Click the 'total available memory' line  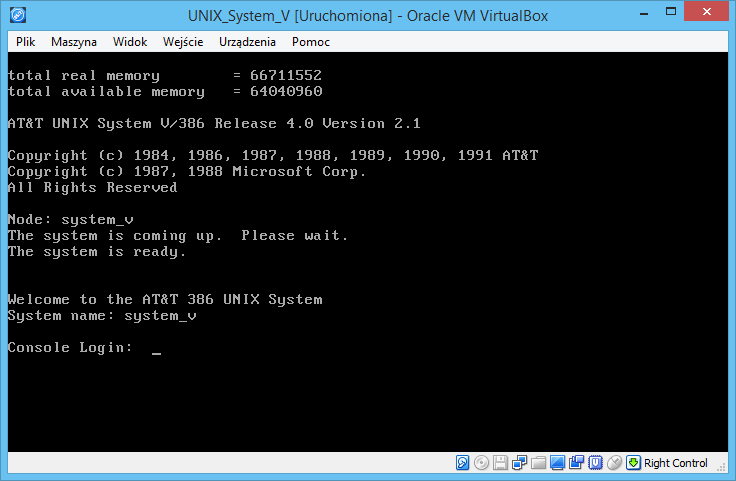tap(165, 91)
